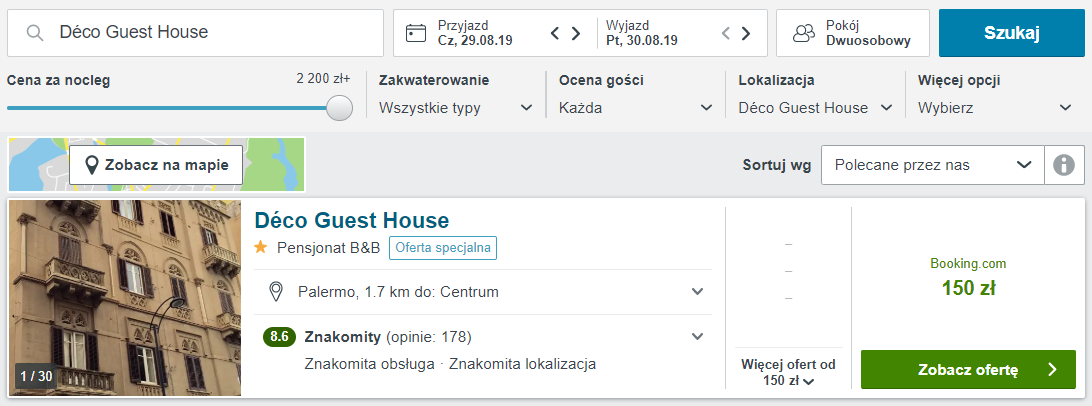Viewport: 1092px width, 406px height.
Task: Open the Polecane przez nas sort dropdown
Action: coord(933,165)
